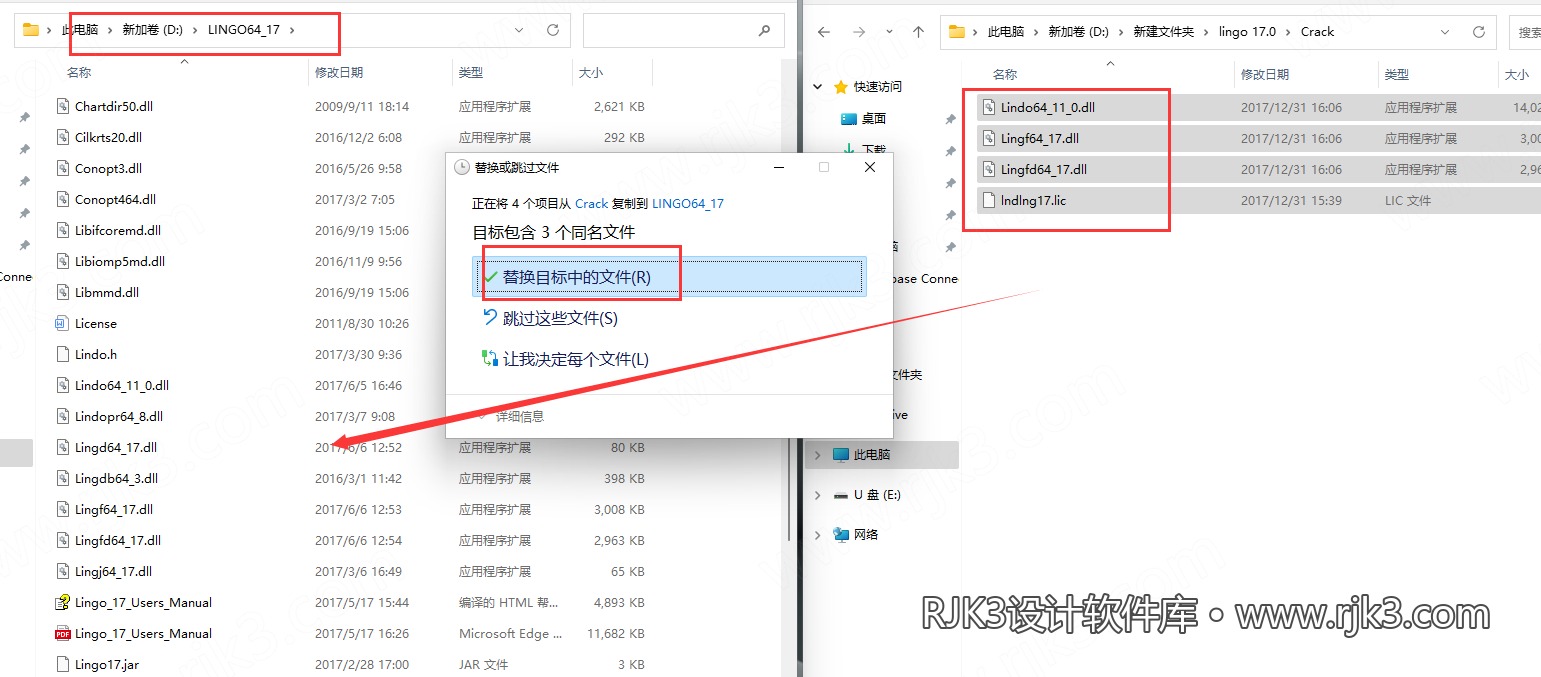Go back in the Crack window
This screenshot has height=677, width=1541.
823,32
